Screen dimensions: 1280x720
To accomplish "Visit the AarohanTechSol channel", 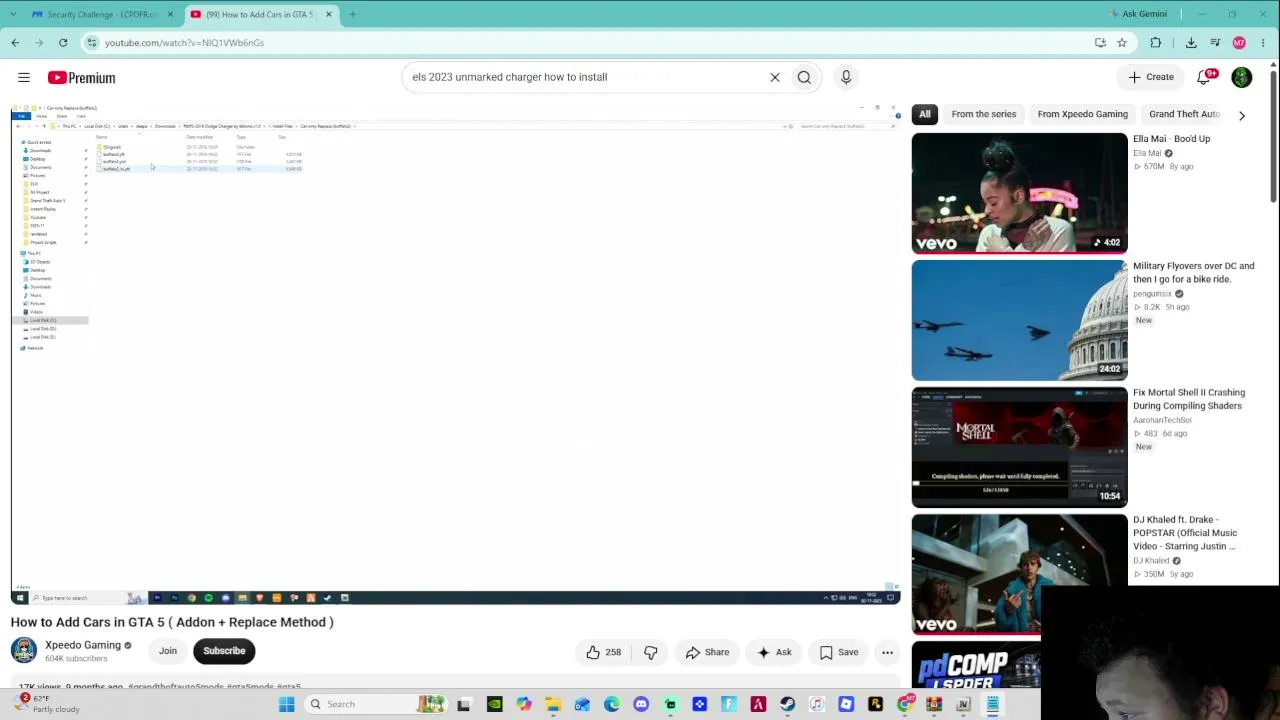I will click(1161, 420).
